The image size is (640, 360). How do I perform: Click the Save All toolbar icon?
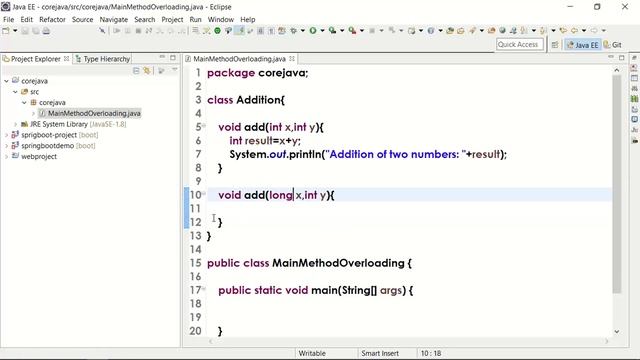[x=36, y=31]
